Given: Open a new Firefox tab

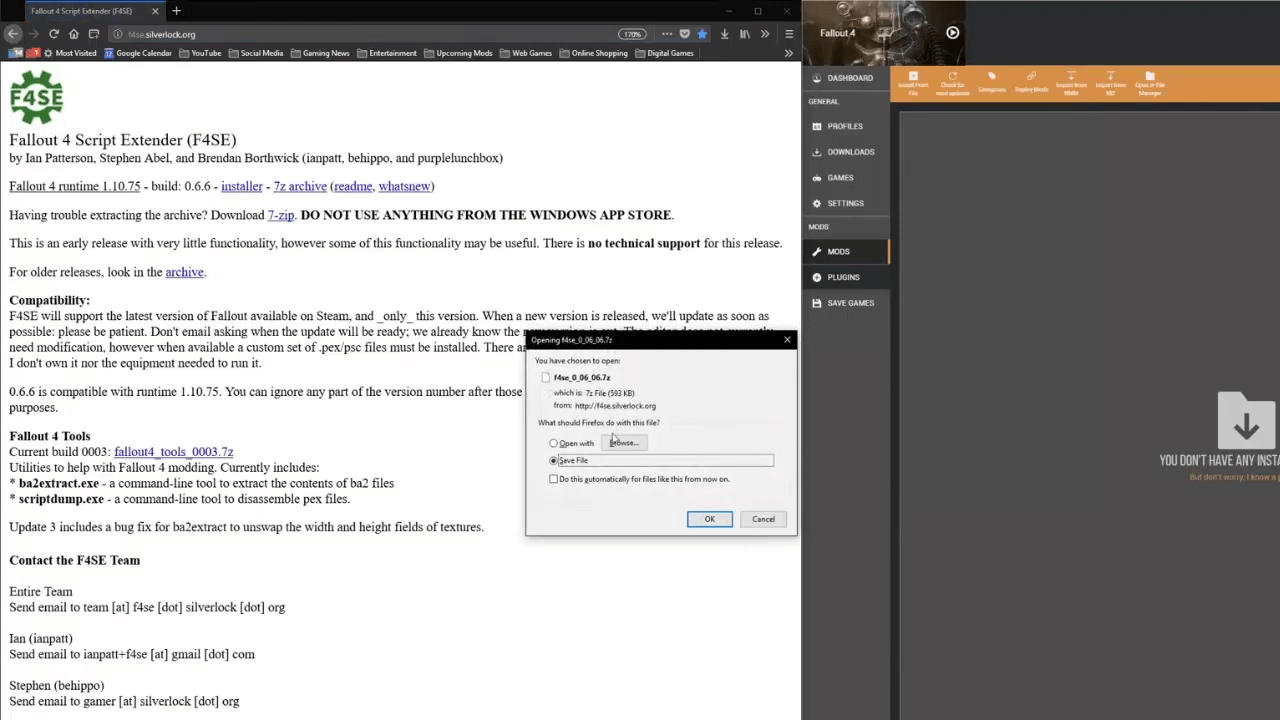Looking at the screenshot, I should [x=176, y=11].
